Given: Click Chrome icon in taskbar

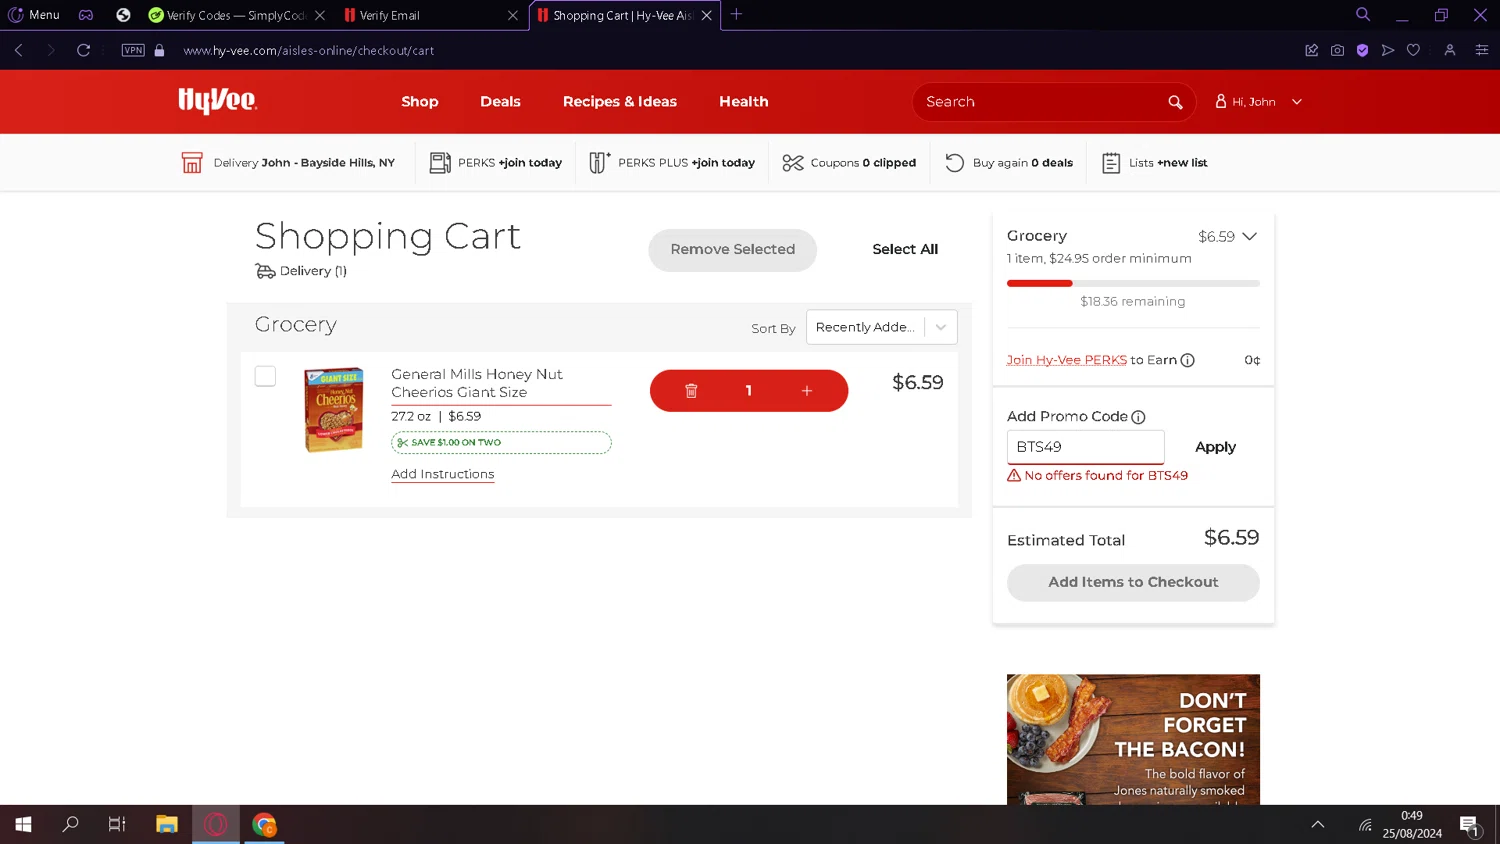Looking at the screenshot, I should click(264, 825).
